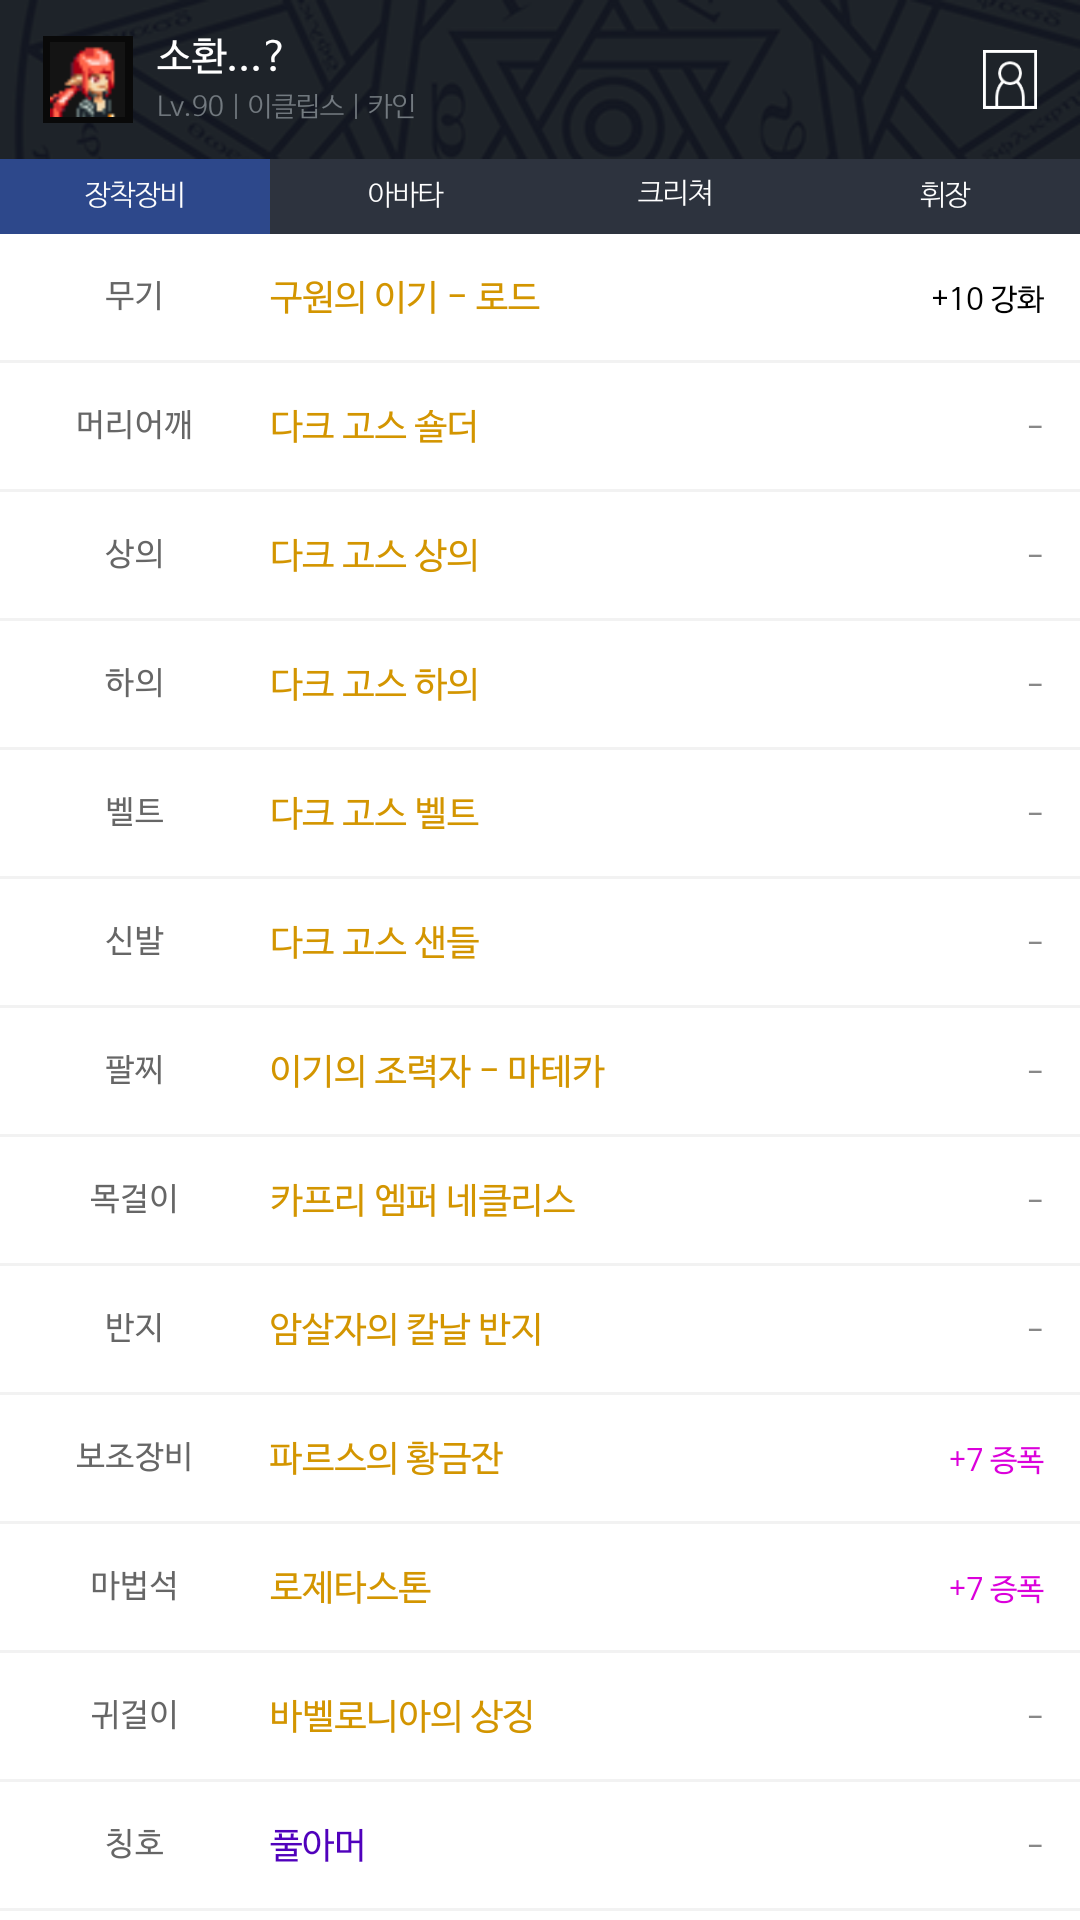The width and height of the screenshot is (1080, 1920).
Task: View earring 바벨로니아의 상징
Action: 401,1716
